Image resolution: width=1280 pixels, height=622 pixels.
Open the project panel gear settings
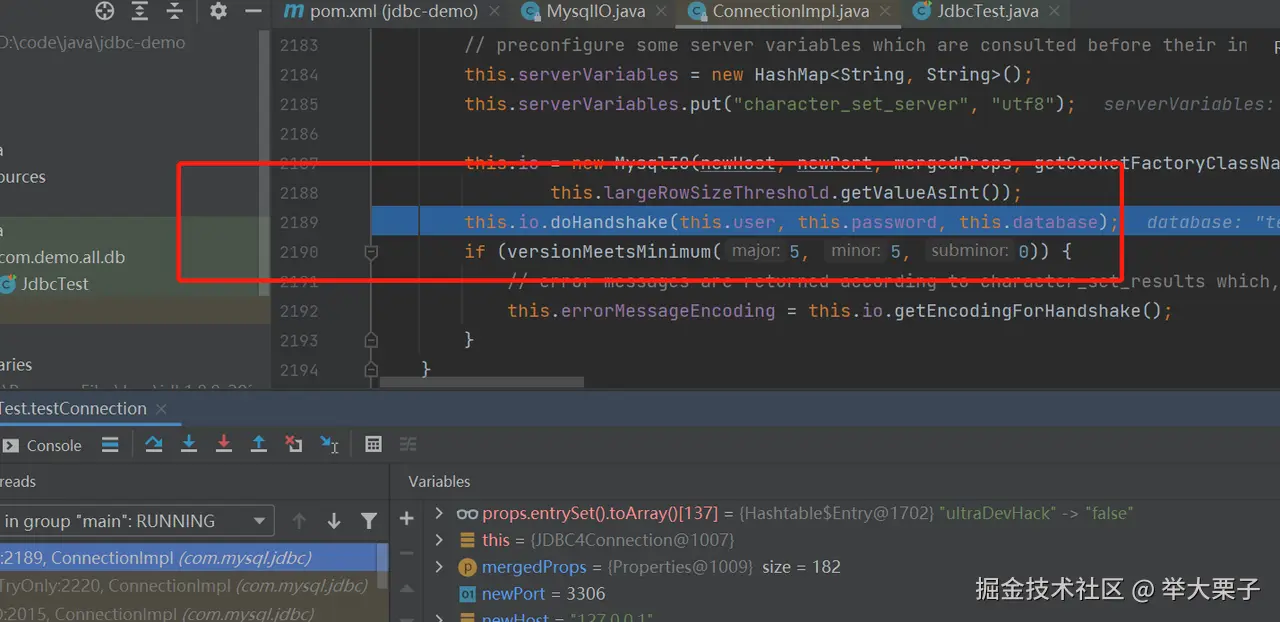coord(218,11)
